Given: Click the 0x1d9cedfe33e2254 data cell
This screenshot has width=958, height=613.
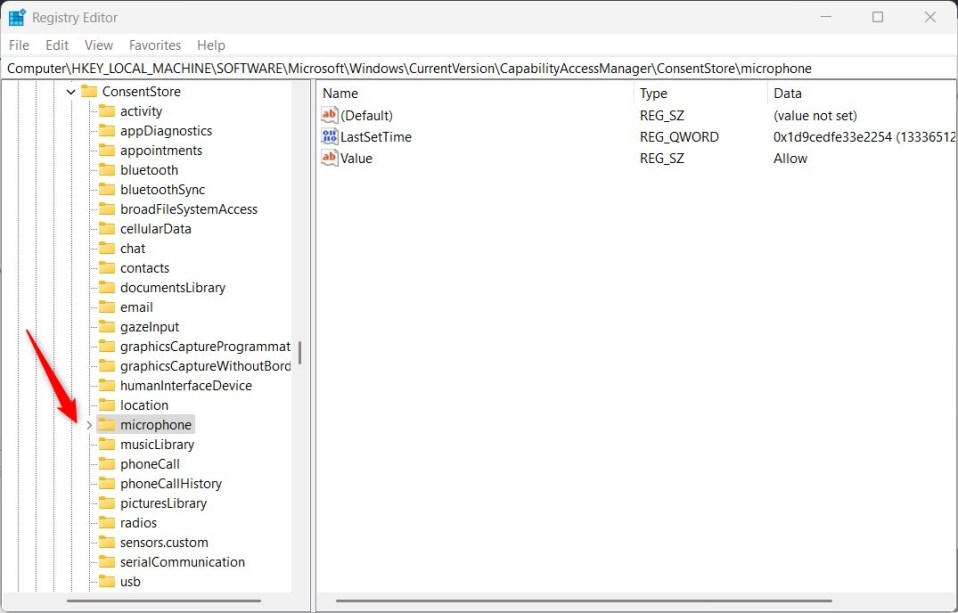Looking at the screenshot, I should [x=863, y=137].
